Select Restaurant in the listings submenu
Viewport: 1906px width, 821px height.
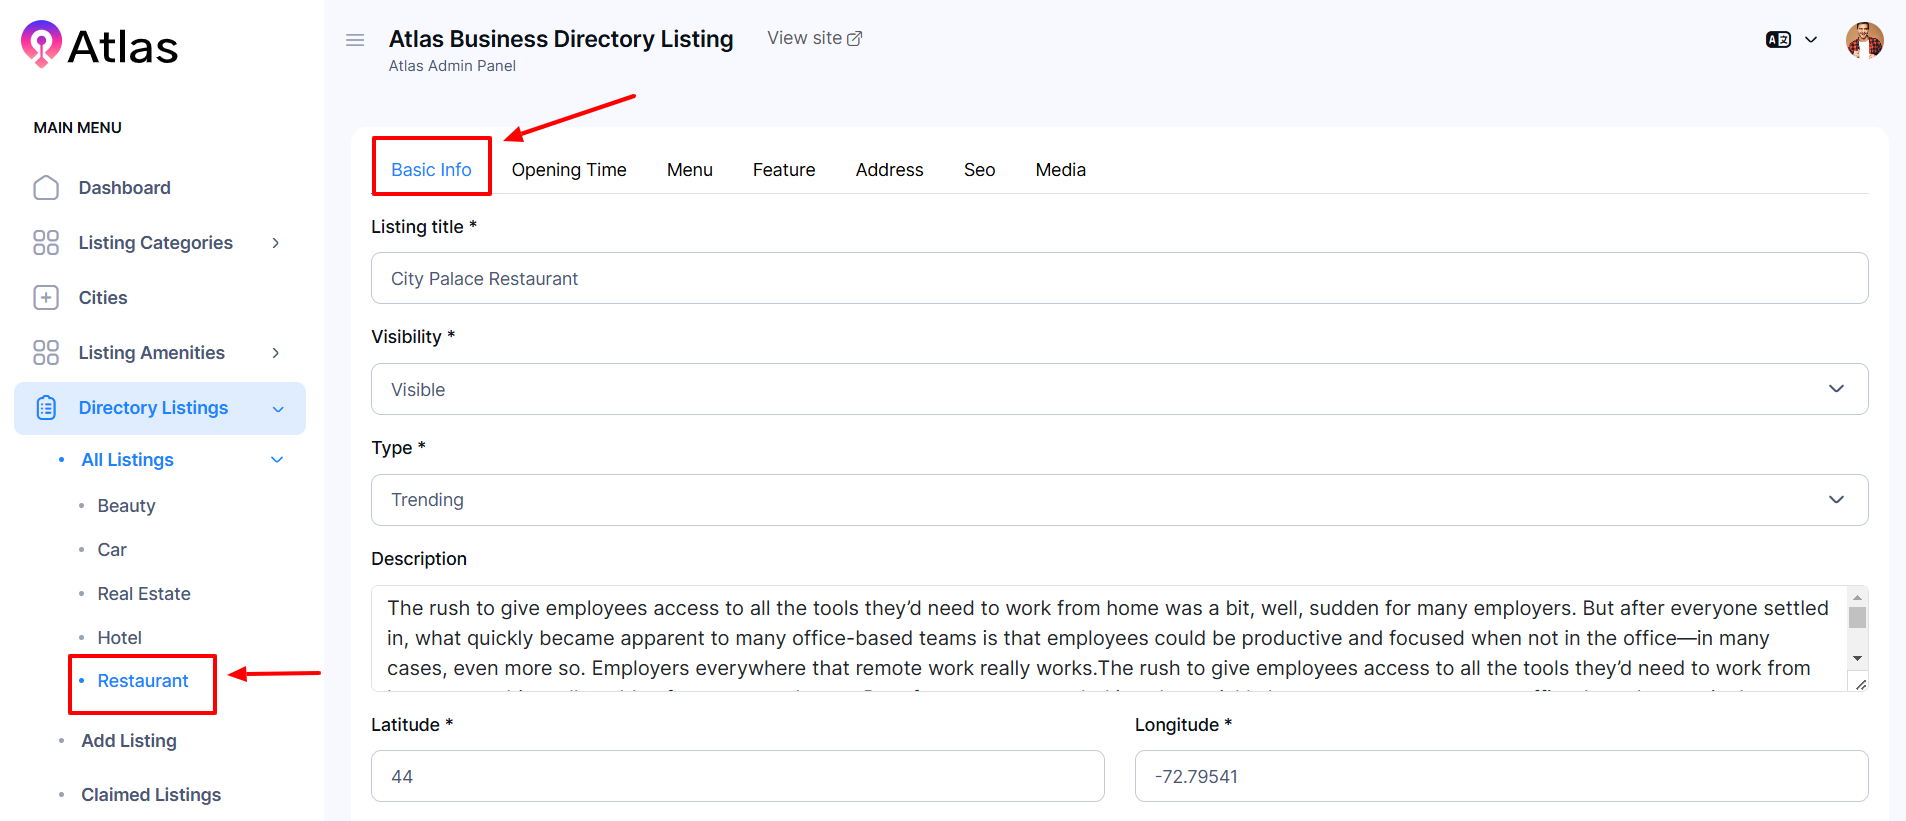(x=143, y=681)
